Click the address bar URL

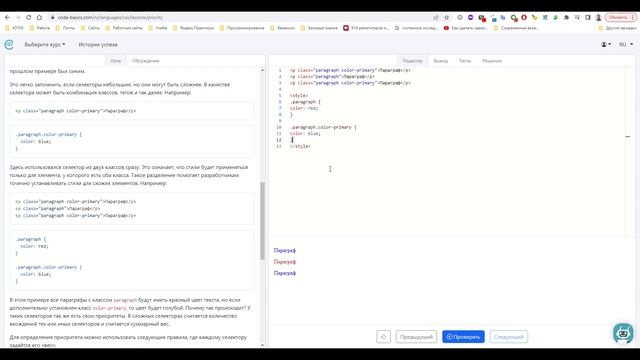tap(110, 18)
